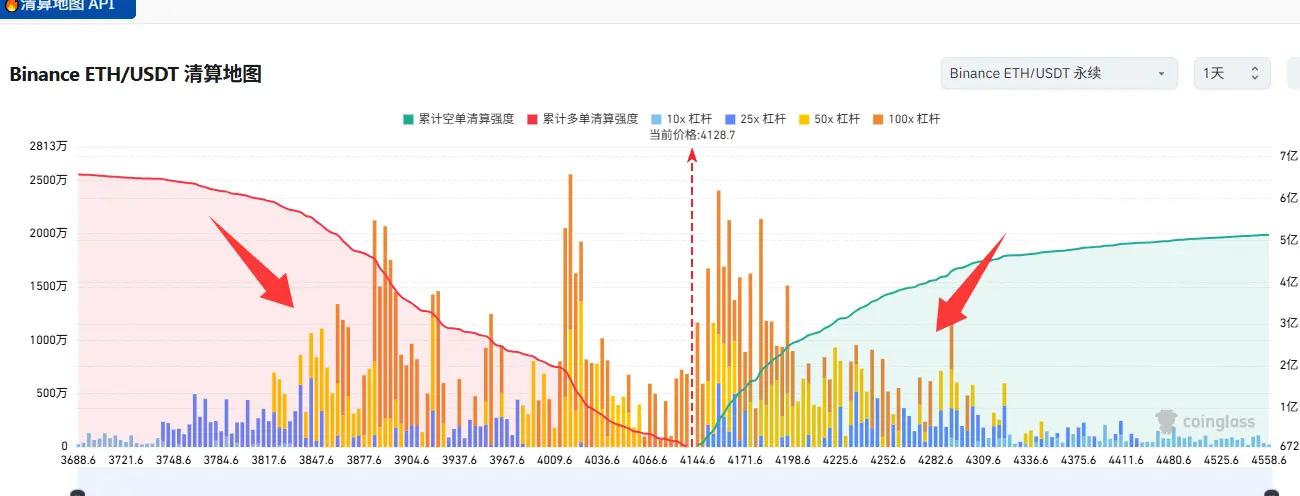Click the 4309.6 price axis label
This screenshot has height=496, width=1300.
coord(983,460)
